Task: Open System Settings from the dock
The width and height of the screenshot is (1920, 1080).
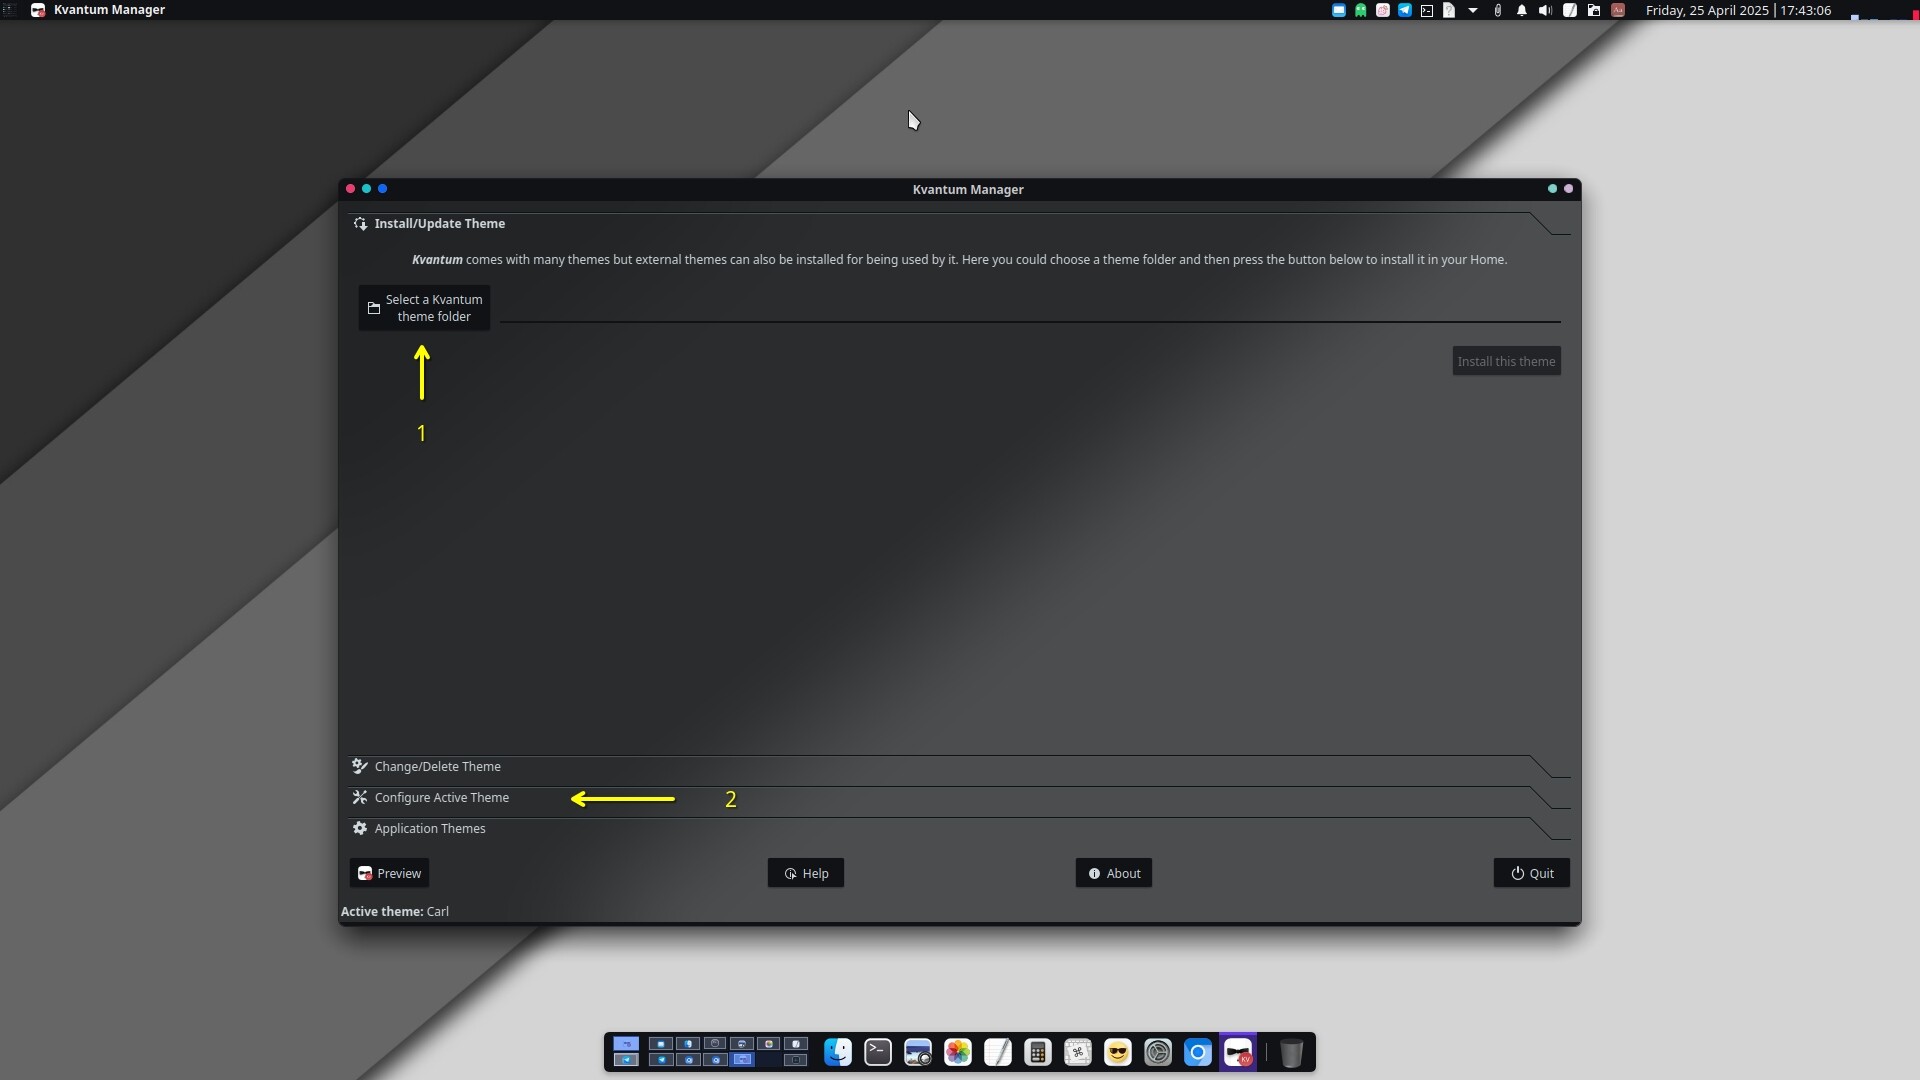Action: [x=1158, y=1052]
